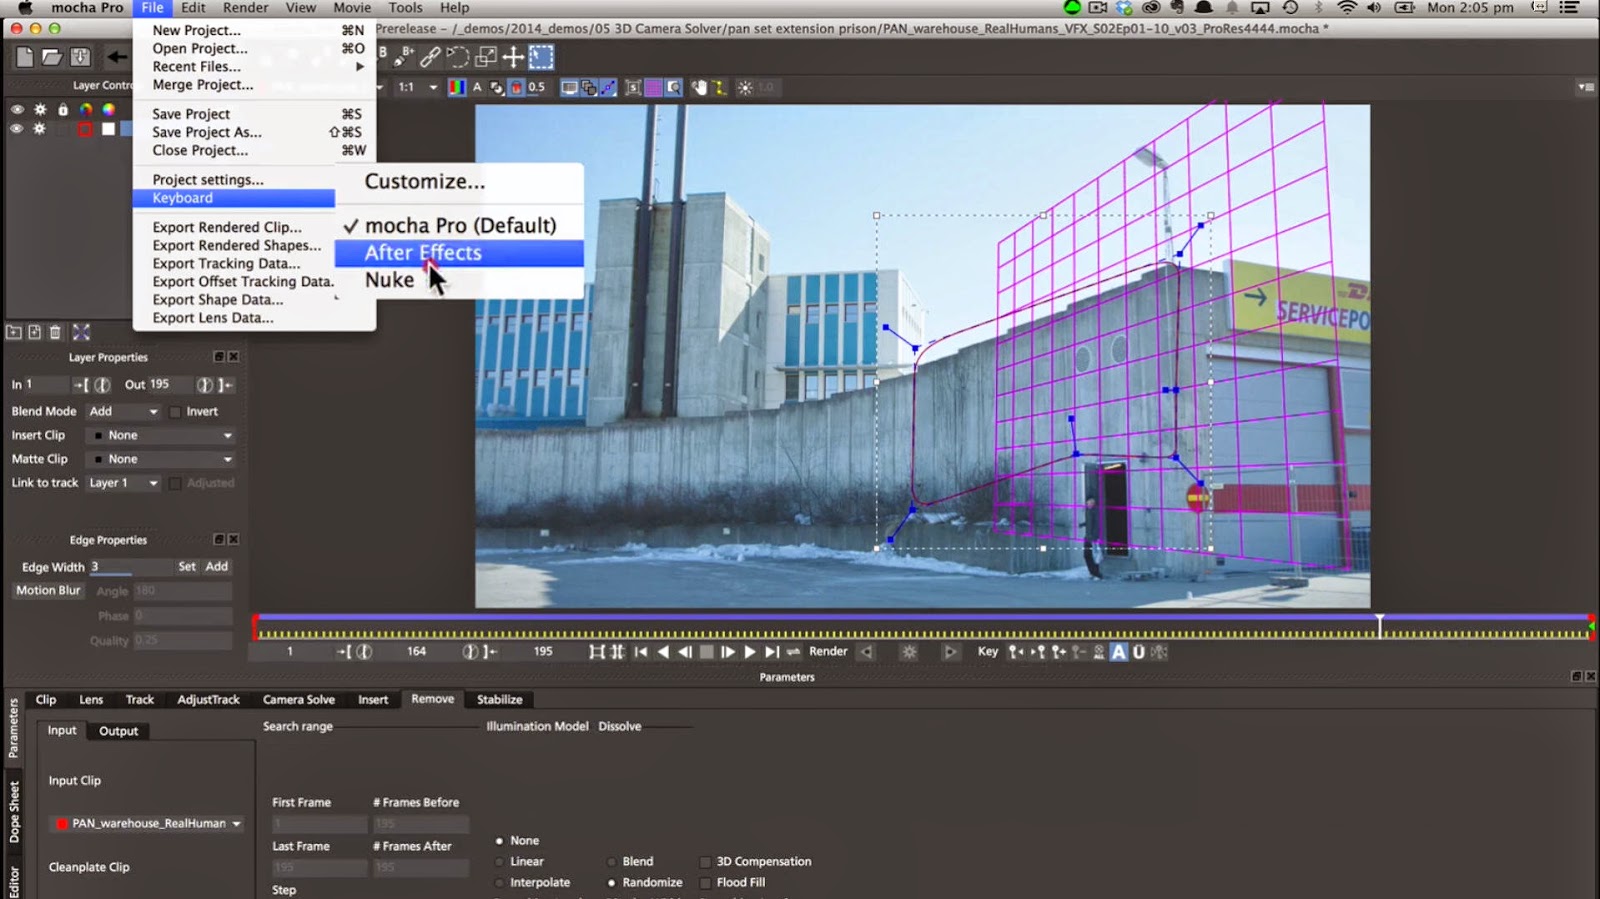
Task: Click the Save Project toolbar icon
Action: click(80, 57)
